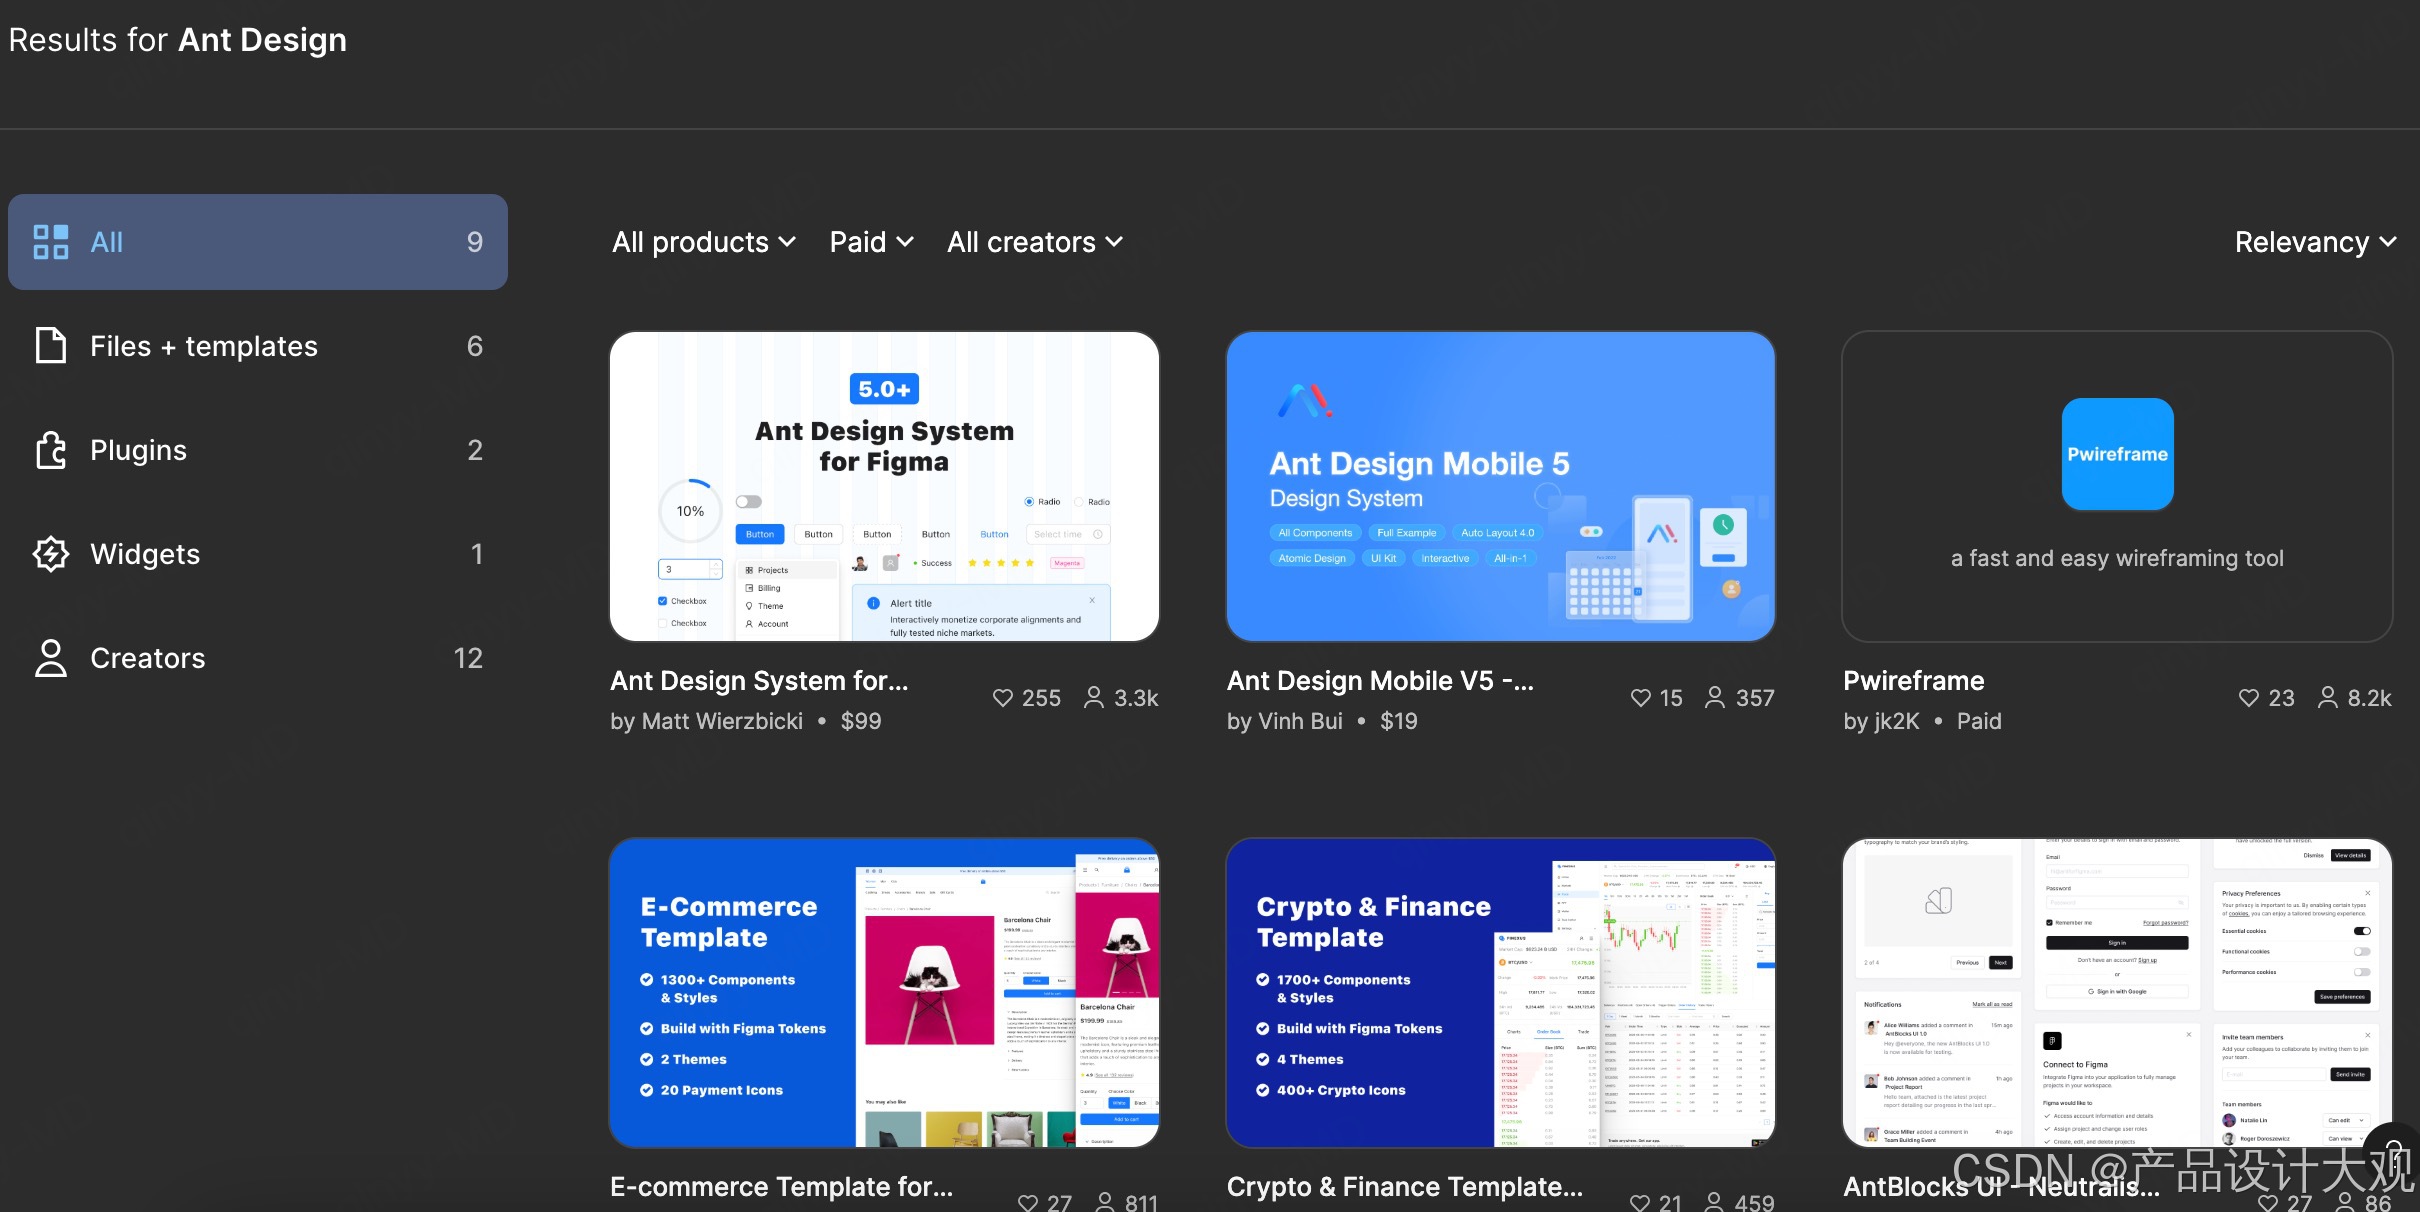Switch to Creators results tab

(257, 658)
